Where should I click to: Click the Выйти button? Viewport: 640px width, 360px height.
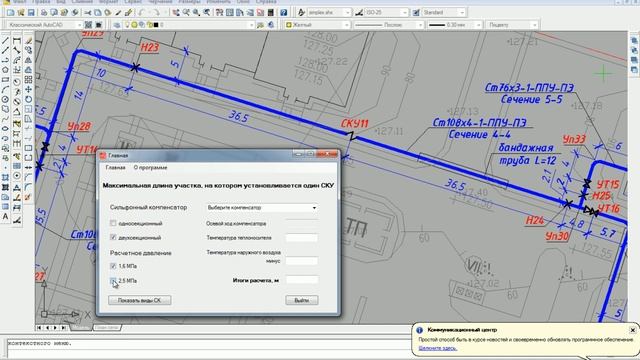(x=302, y=300)
